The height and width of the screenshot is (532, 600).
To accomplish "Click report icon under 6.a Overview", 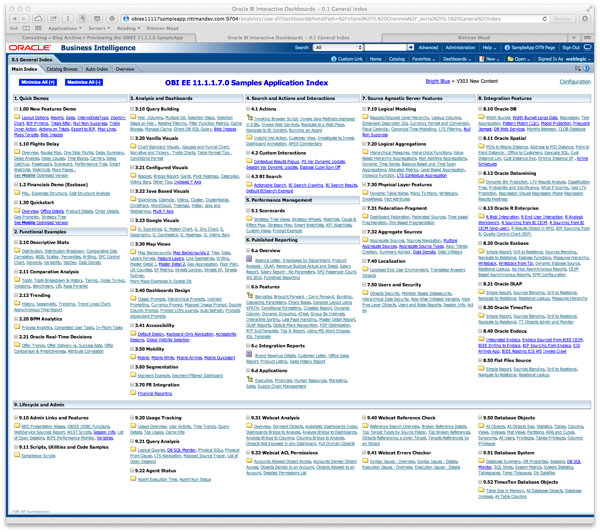I will [249, 259].
